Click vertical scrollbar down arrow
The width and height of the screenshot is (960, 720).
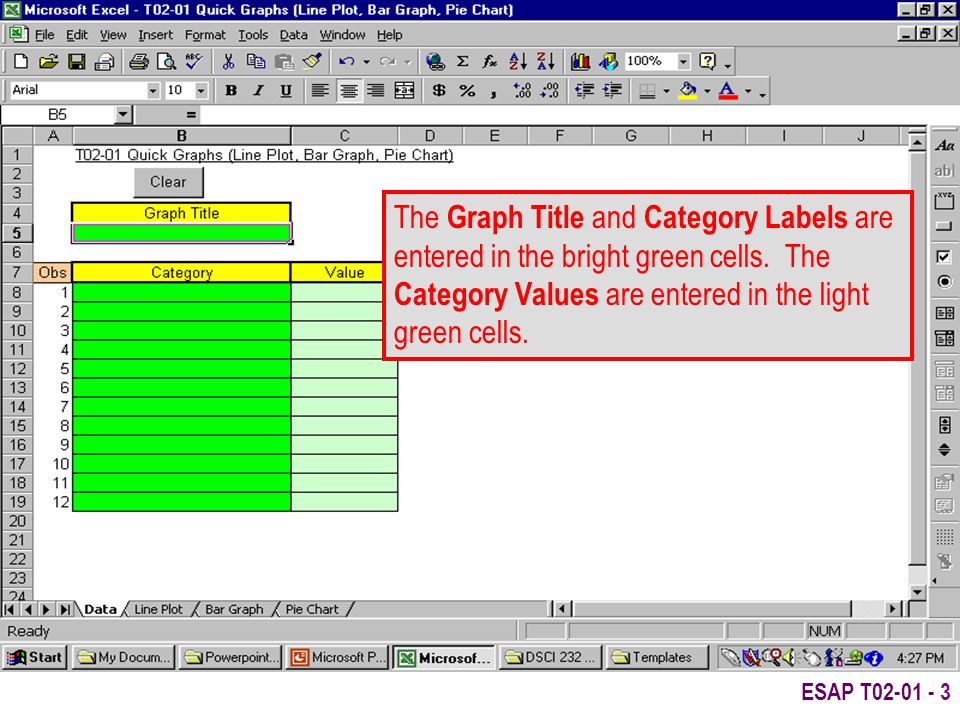tap(917, 591)
